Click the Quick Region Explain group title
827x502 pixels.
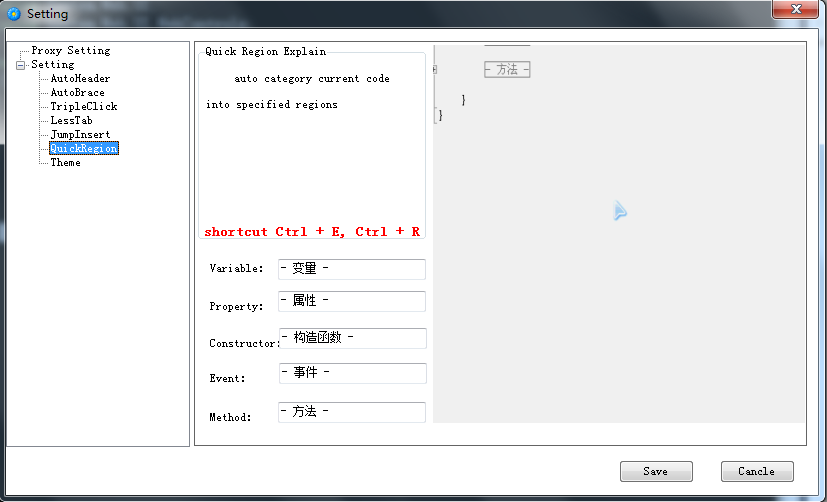[x=265, y=51]
